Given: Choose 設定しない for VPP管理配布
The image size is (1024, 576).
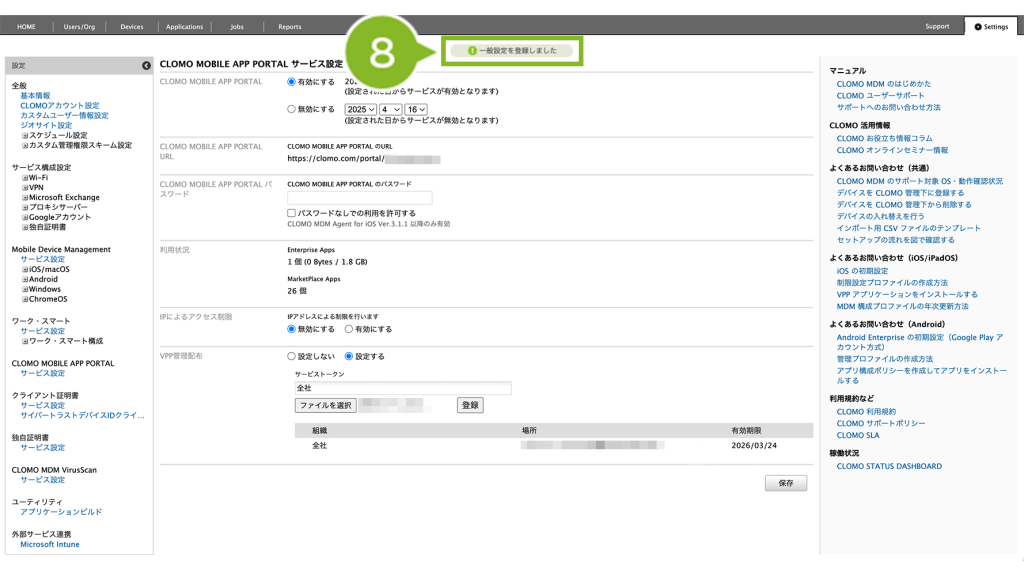Looking at the screenshot, I should [x=292, y=356].
